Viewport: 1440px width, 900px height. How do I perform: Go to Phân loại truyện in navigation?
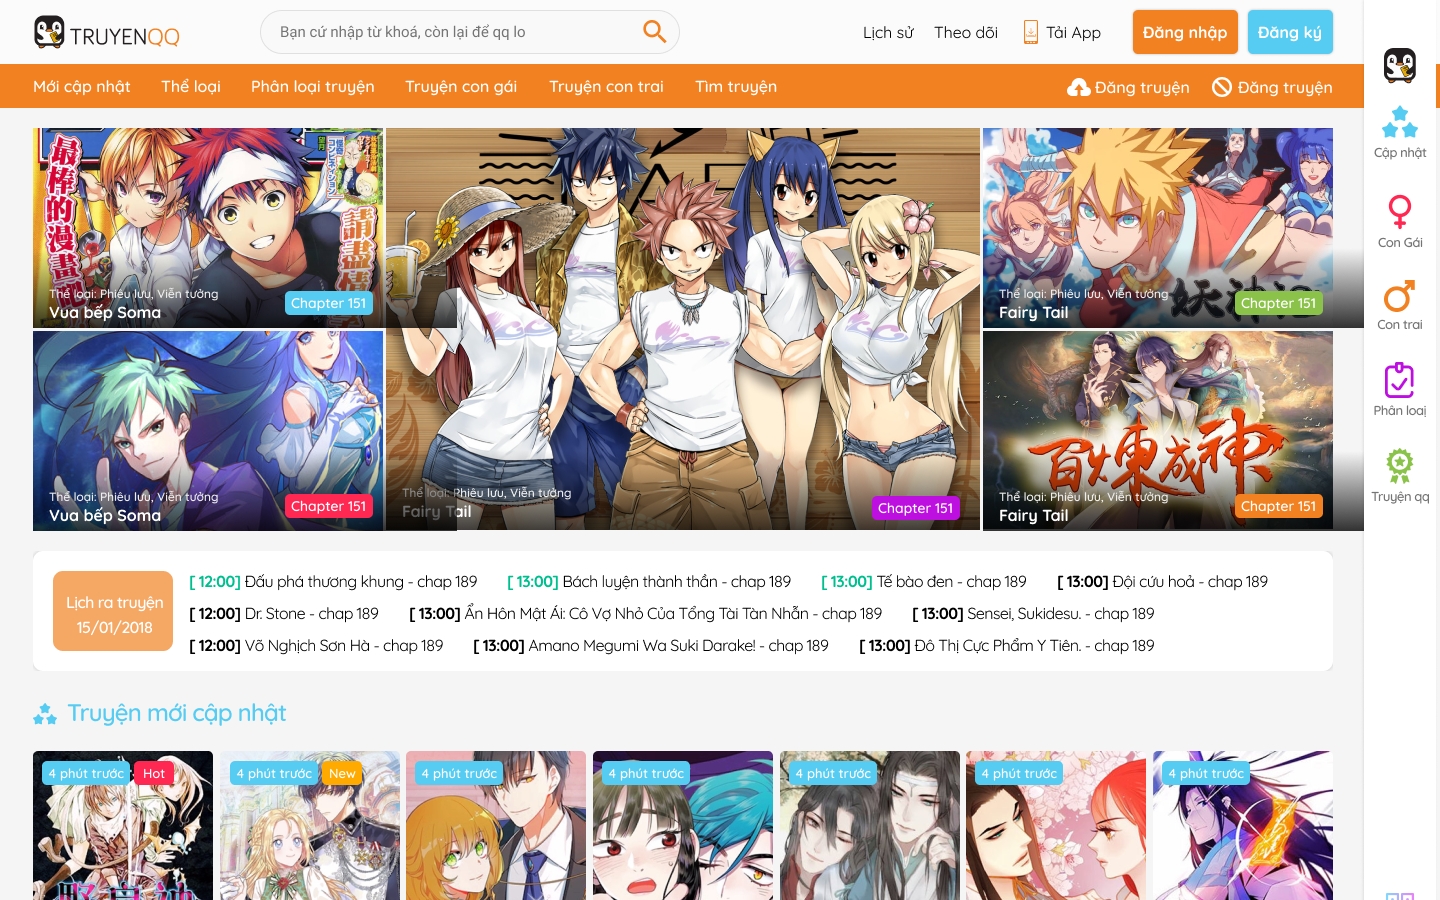pyautogui.click(x=313, y=87)
